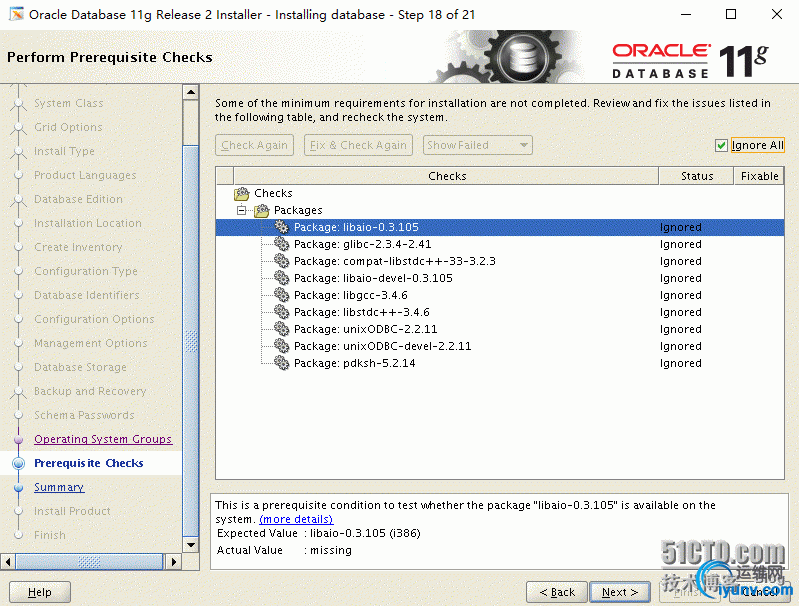
Task: Click the Checks root folder icon
Action: click(242, 194)
